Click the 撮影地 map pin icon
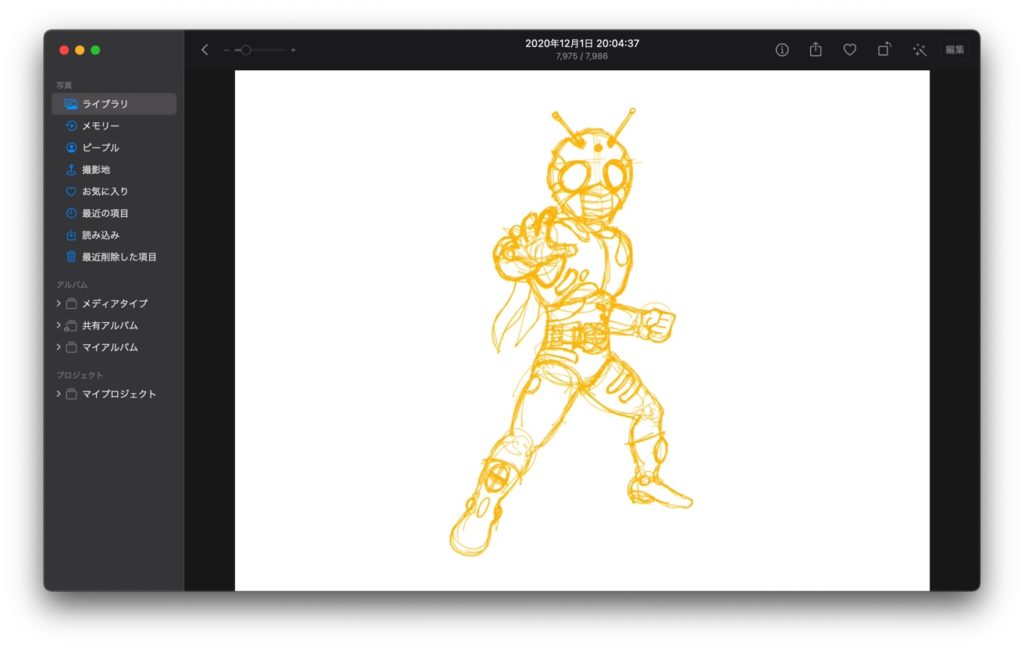This screenshot has width=1024, height=649. (71, 169)
